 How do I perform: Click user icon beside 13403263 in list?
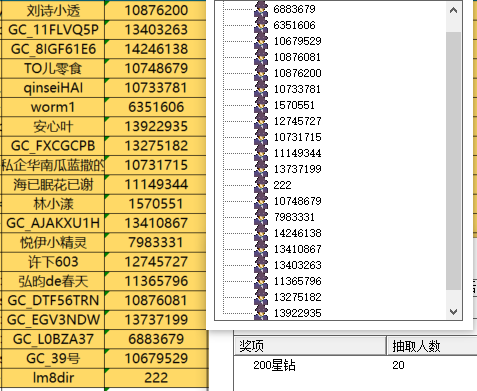pos(261,265)
